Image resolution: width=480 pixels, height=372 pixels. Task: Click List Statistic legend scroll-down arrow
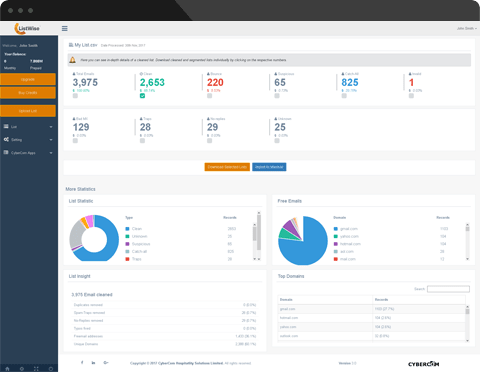click(x=255, y=259)
